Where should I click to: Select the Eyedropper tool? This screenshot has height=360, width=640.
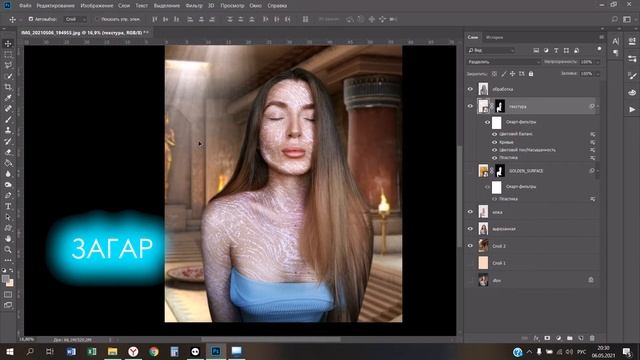point(8,98)
